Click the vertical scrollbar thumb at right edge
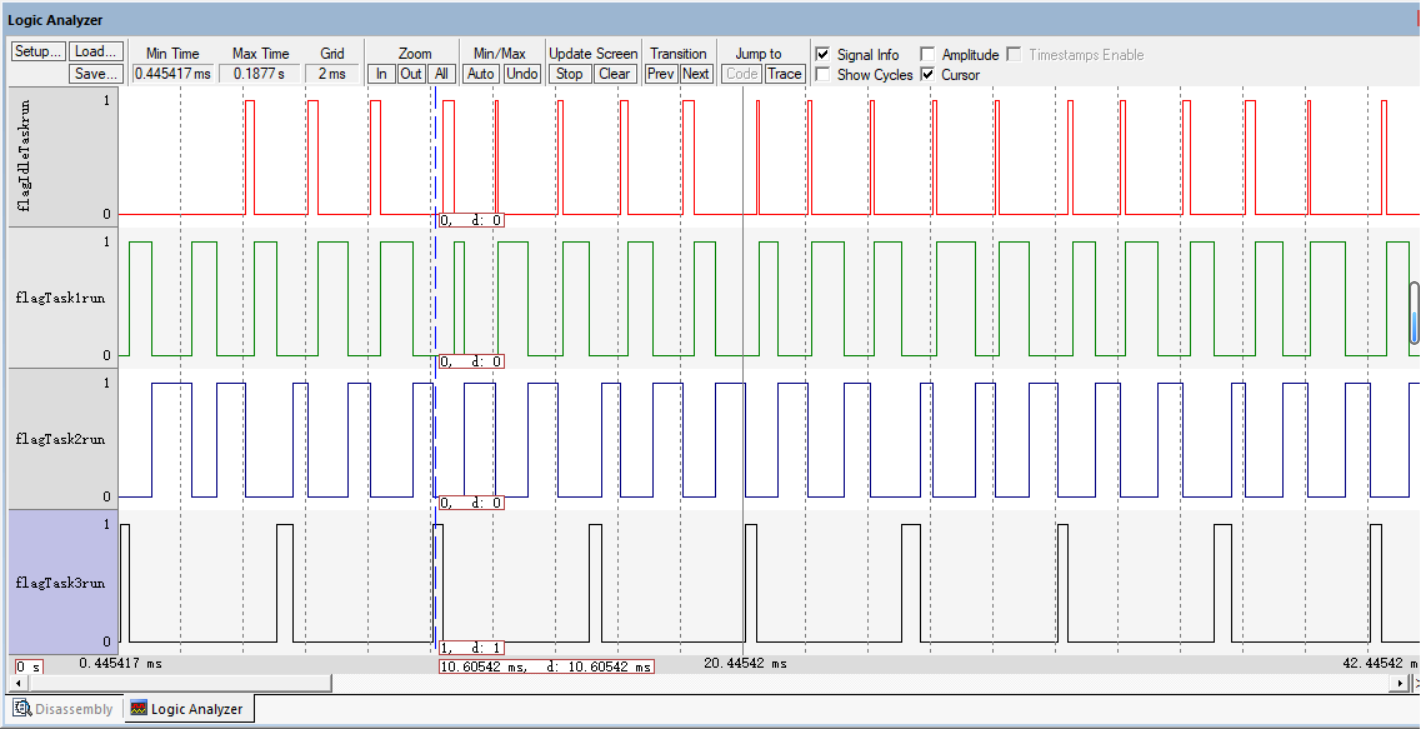Screen dimensions: 1420x729 tap(1414, 313)
